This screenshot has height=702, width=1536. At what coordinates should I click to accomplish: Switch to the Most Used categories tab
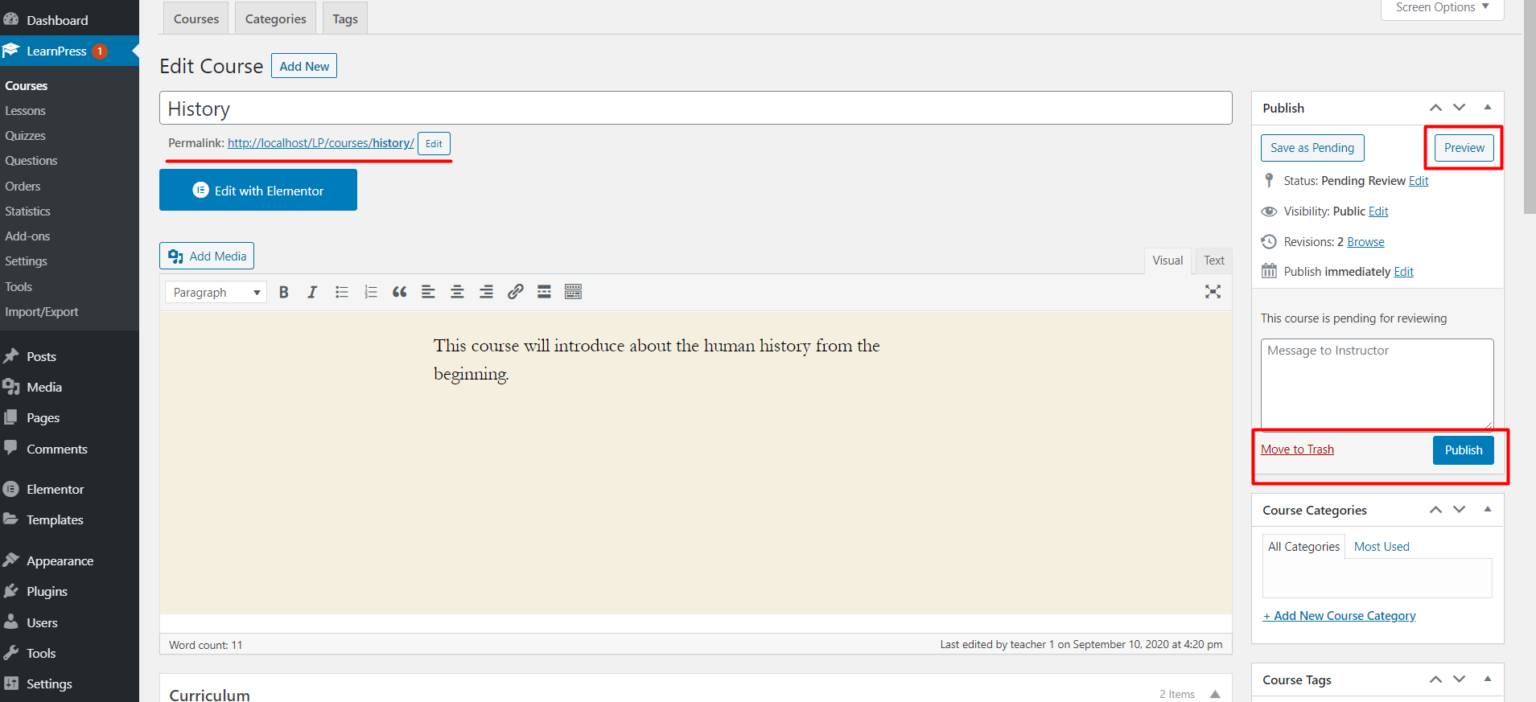coord(1381,546)
